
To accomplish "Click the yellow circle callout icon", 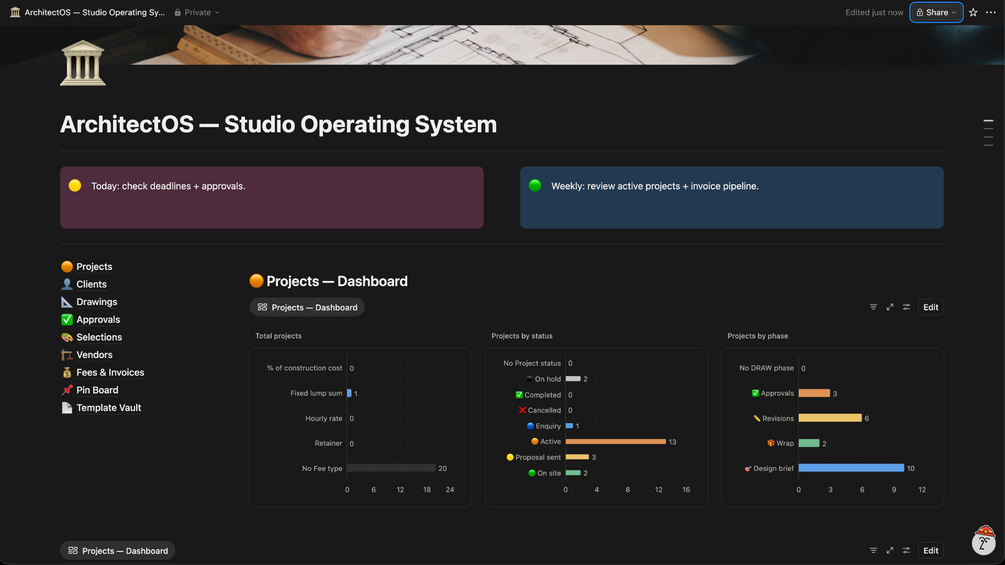I will pos(75,186).
